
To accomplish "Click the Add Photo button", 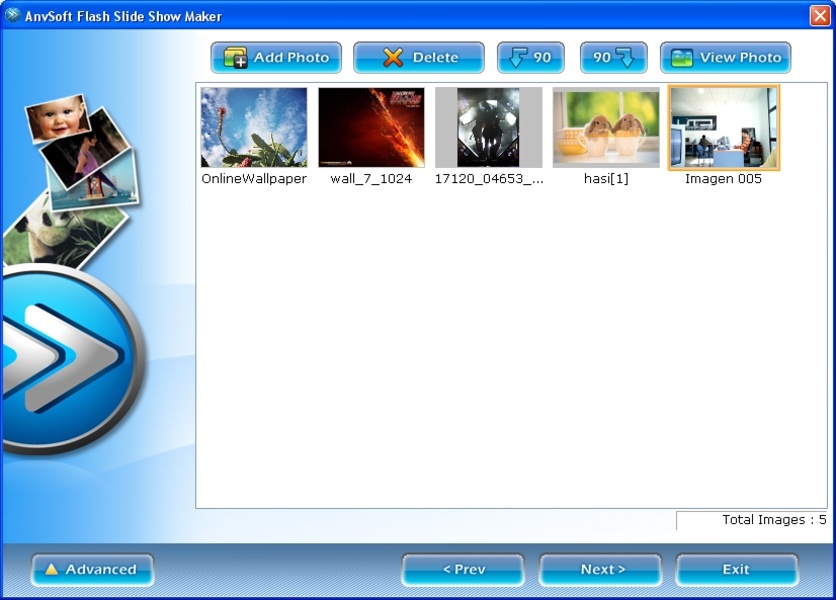I will [x=276, y=58].
